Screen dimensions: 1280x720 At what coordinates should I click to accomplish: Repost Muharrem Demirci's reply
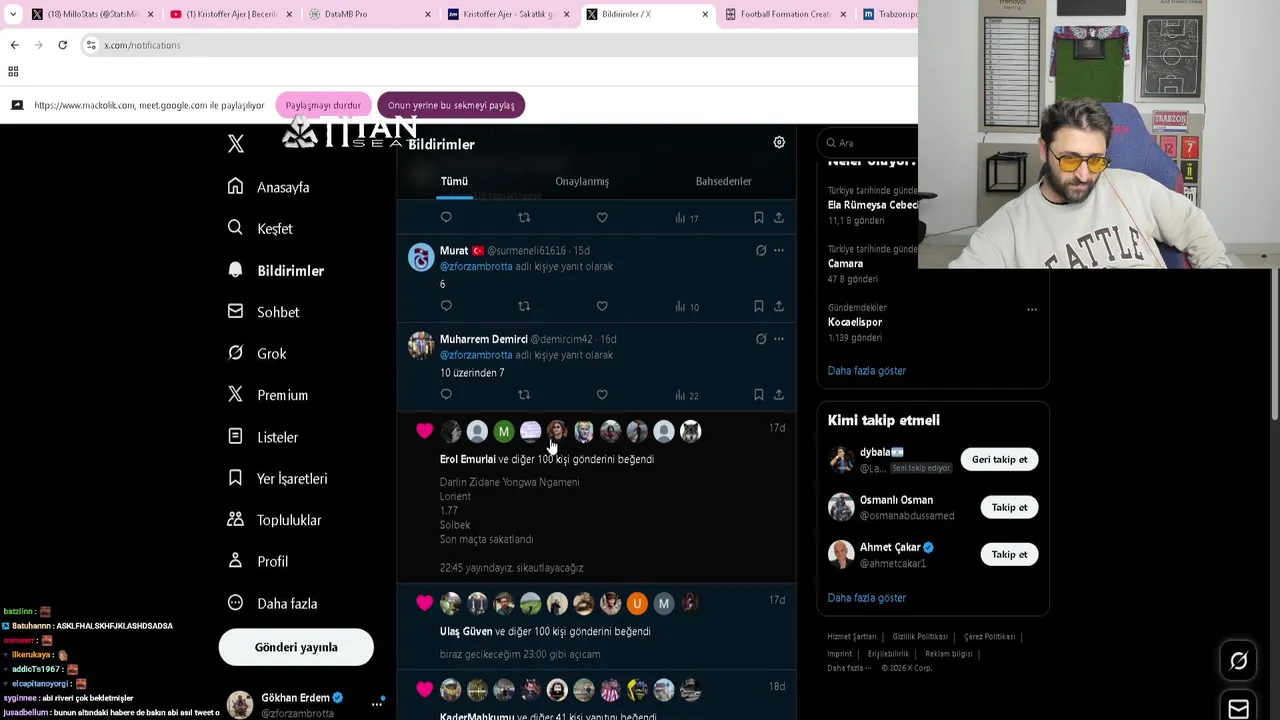point(524,395)
